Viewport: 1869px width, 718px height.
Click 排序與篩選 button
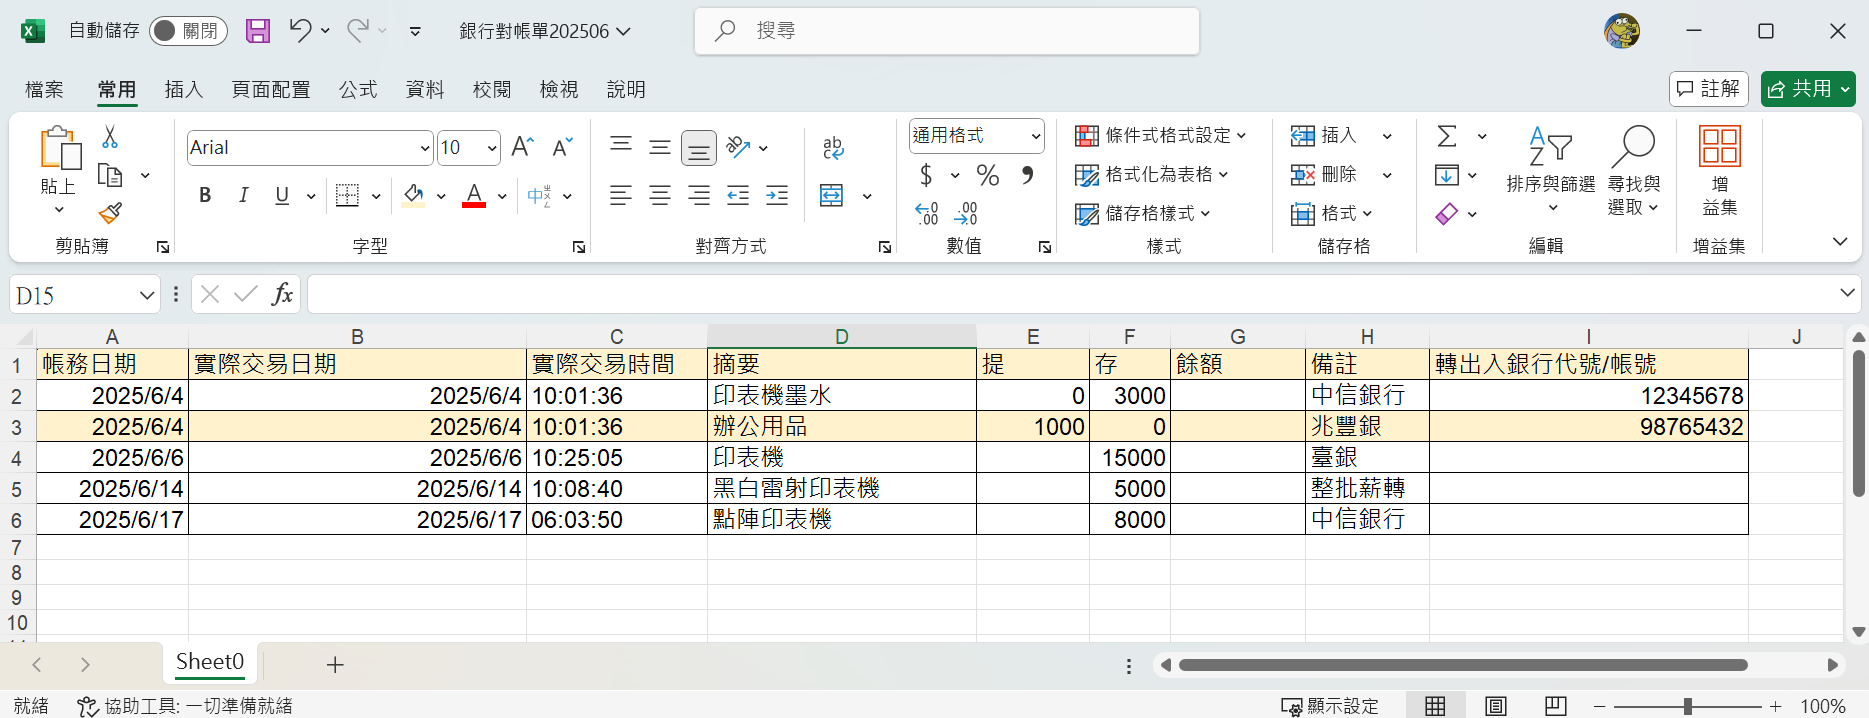(1551, 170)
